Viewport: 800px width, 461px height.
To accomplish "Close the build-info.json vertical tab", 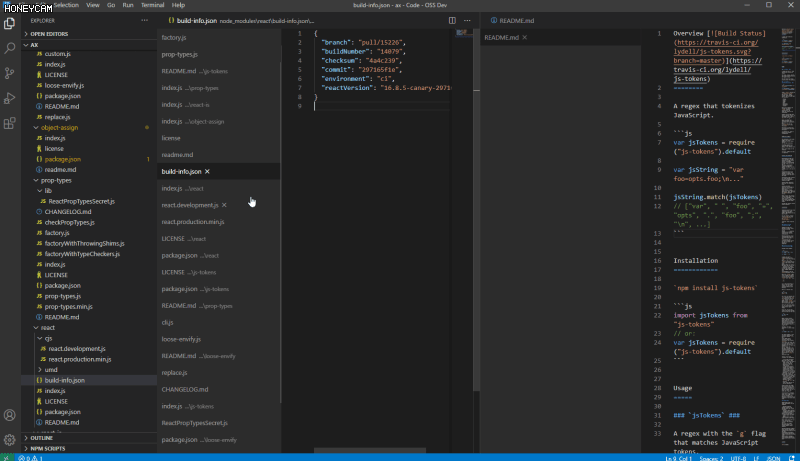I will 207,171.
